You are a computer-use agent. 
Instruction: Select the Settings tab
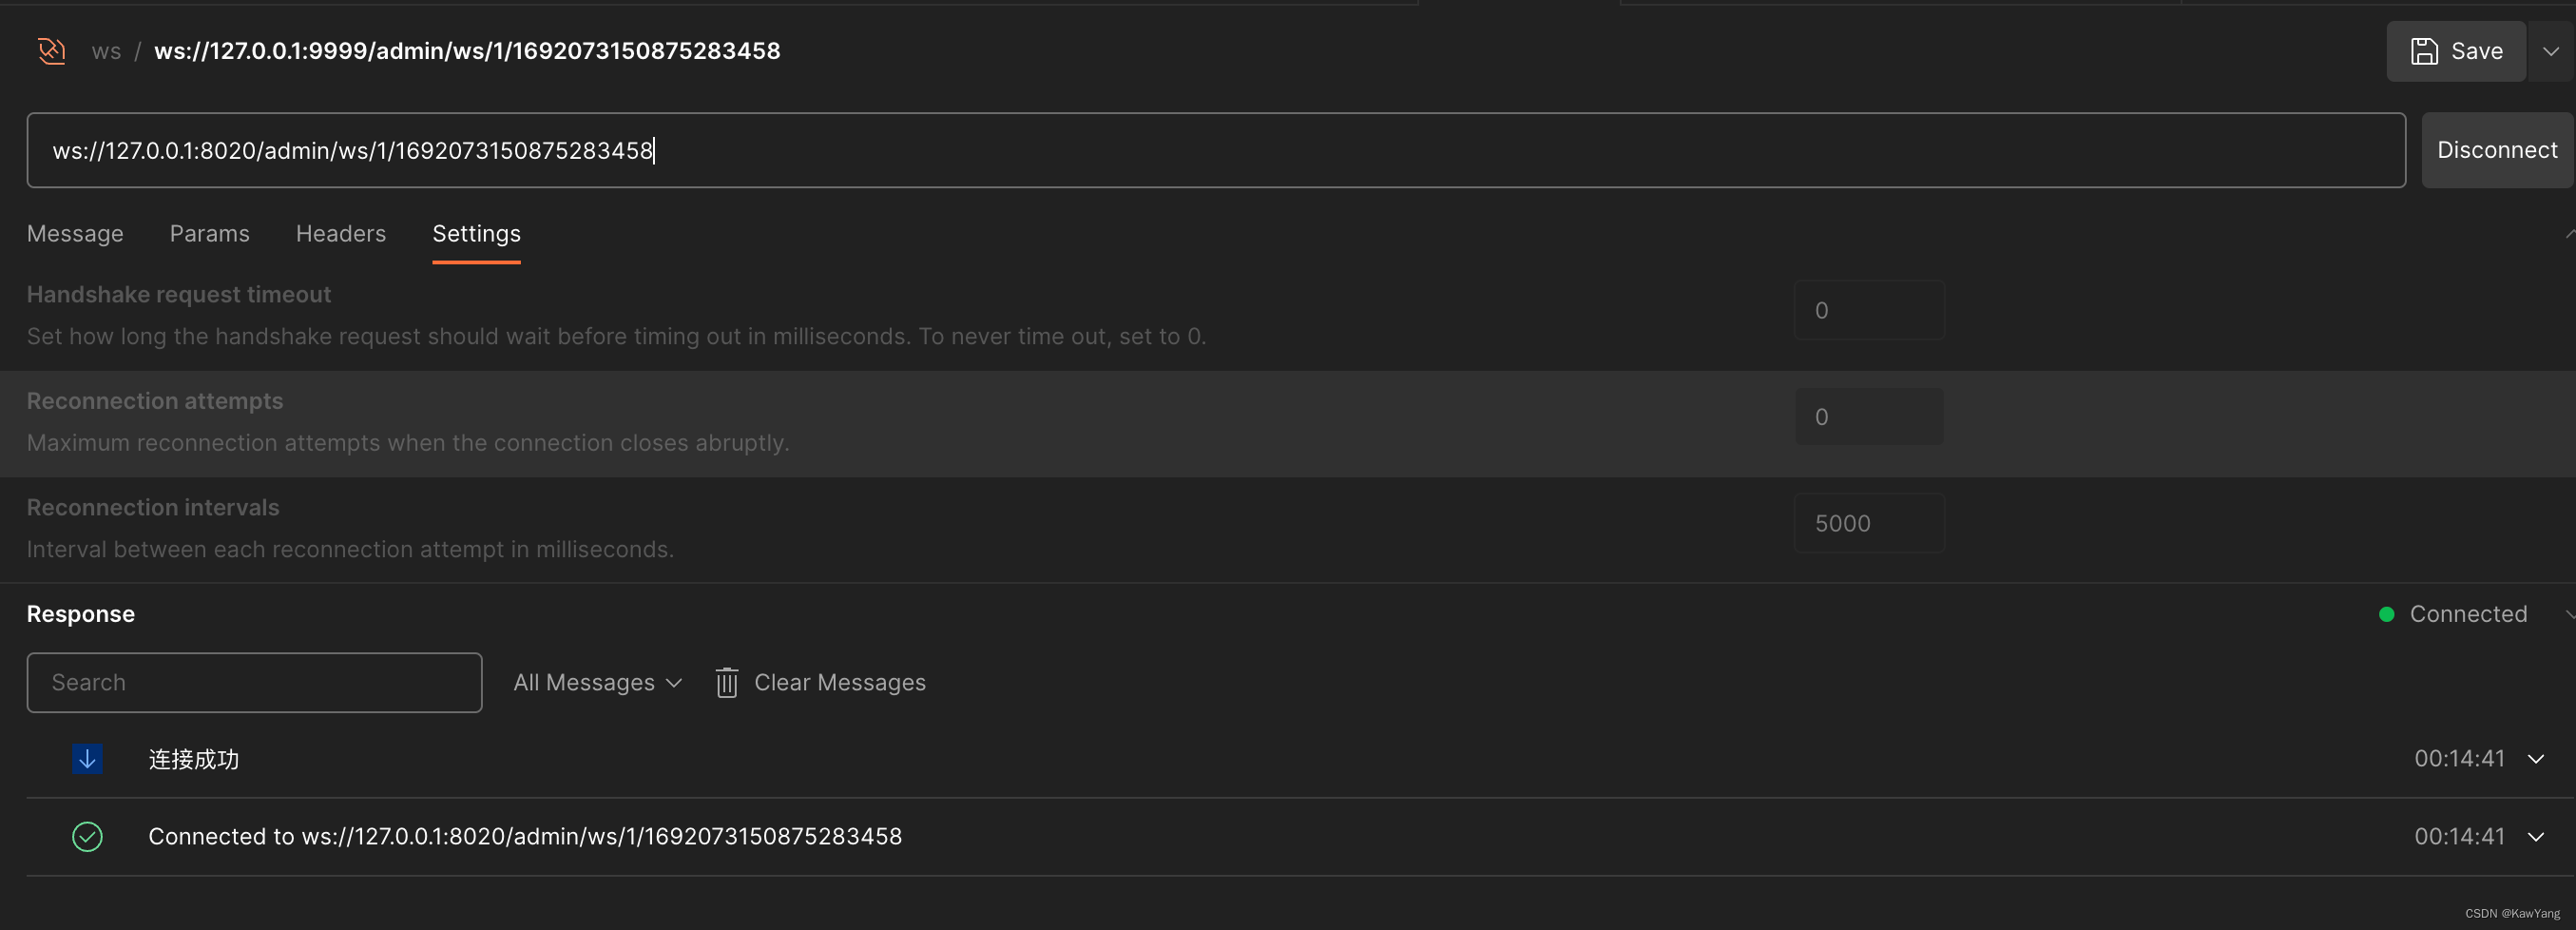pyautogui.click(x=475, y=233)
